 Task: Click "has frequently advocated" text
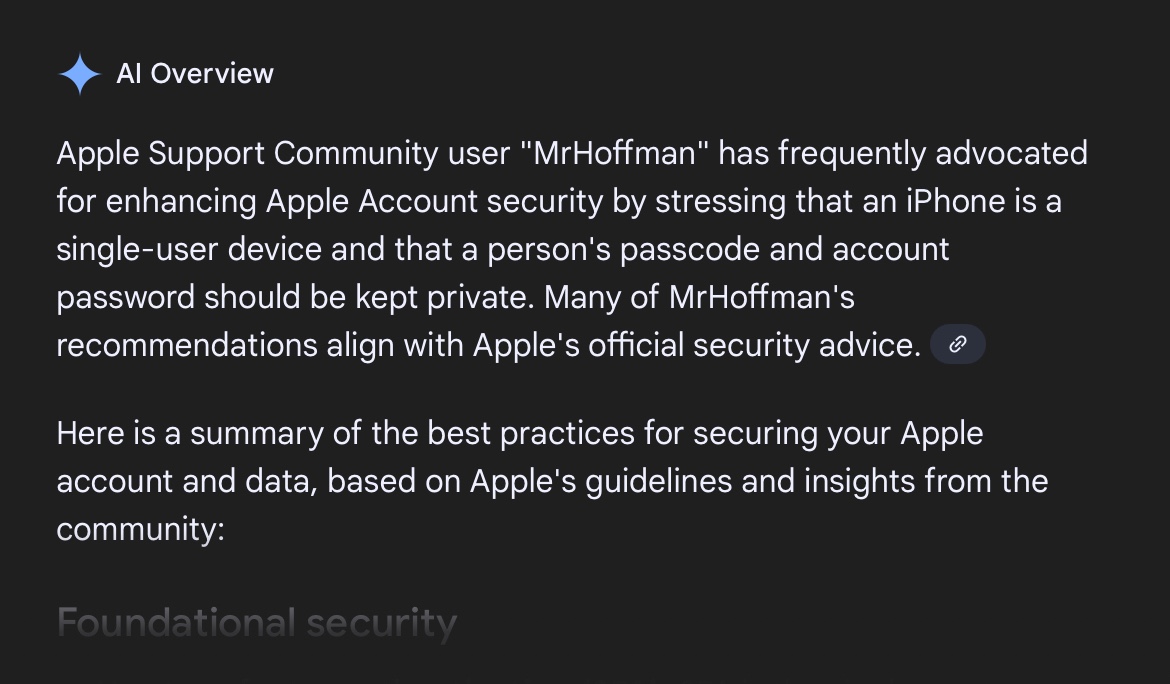(903, 154)
